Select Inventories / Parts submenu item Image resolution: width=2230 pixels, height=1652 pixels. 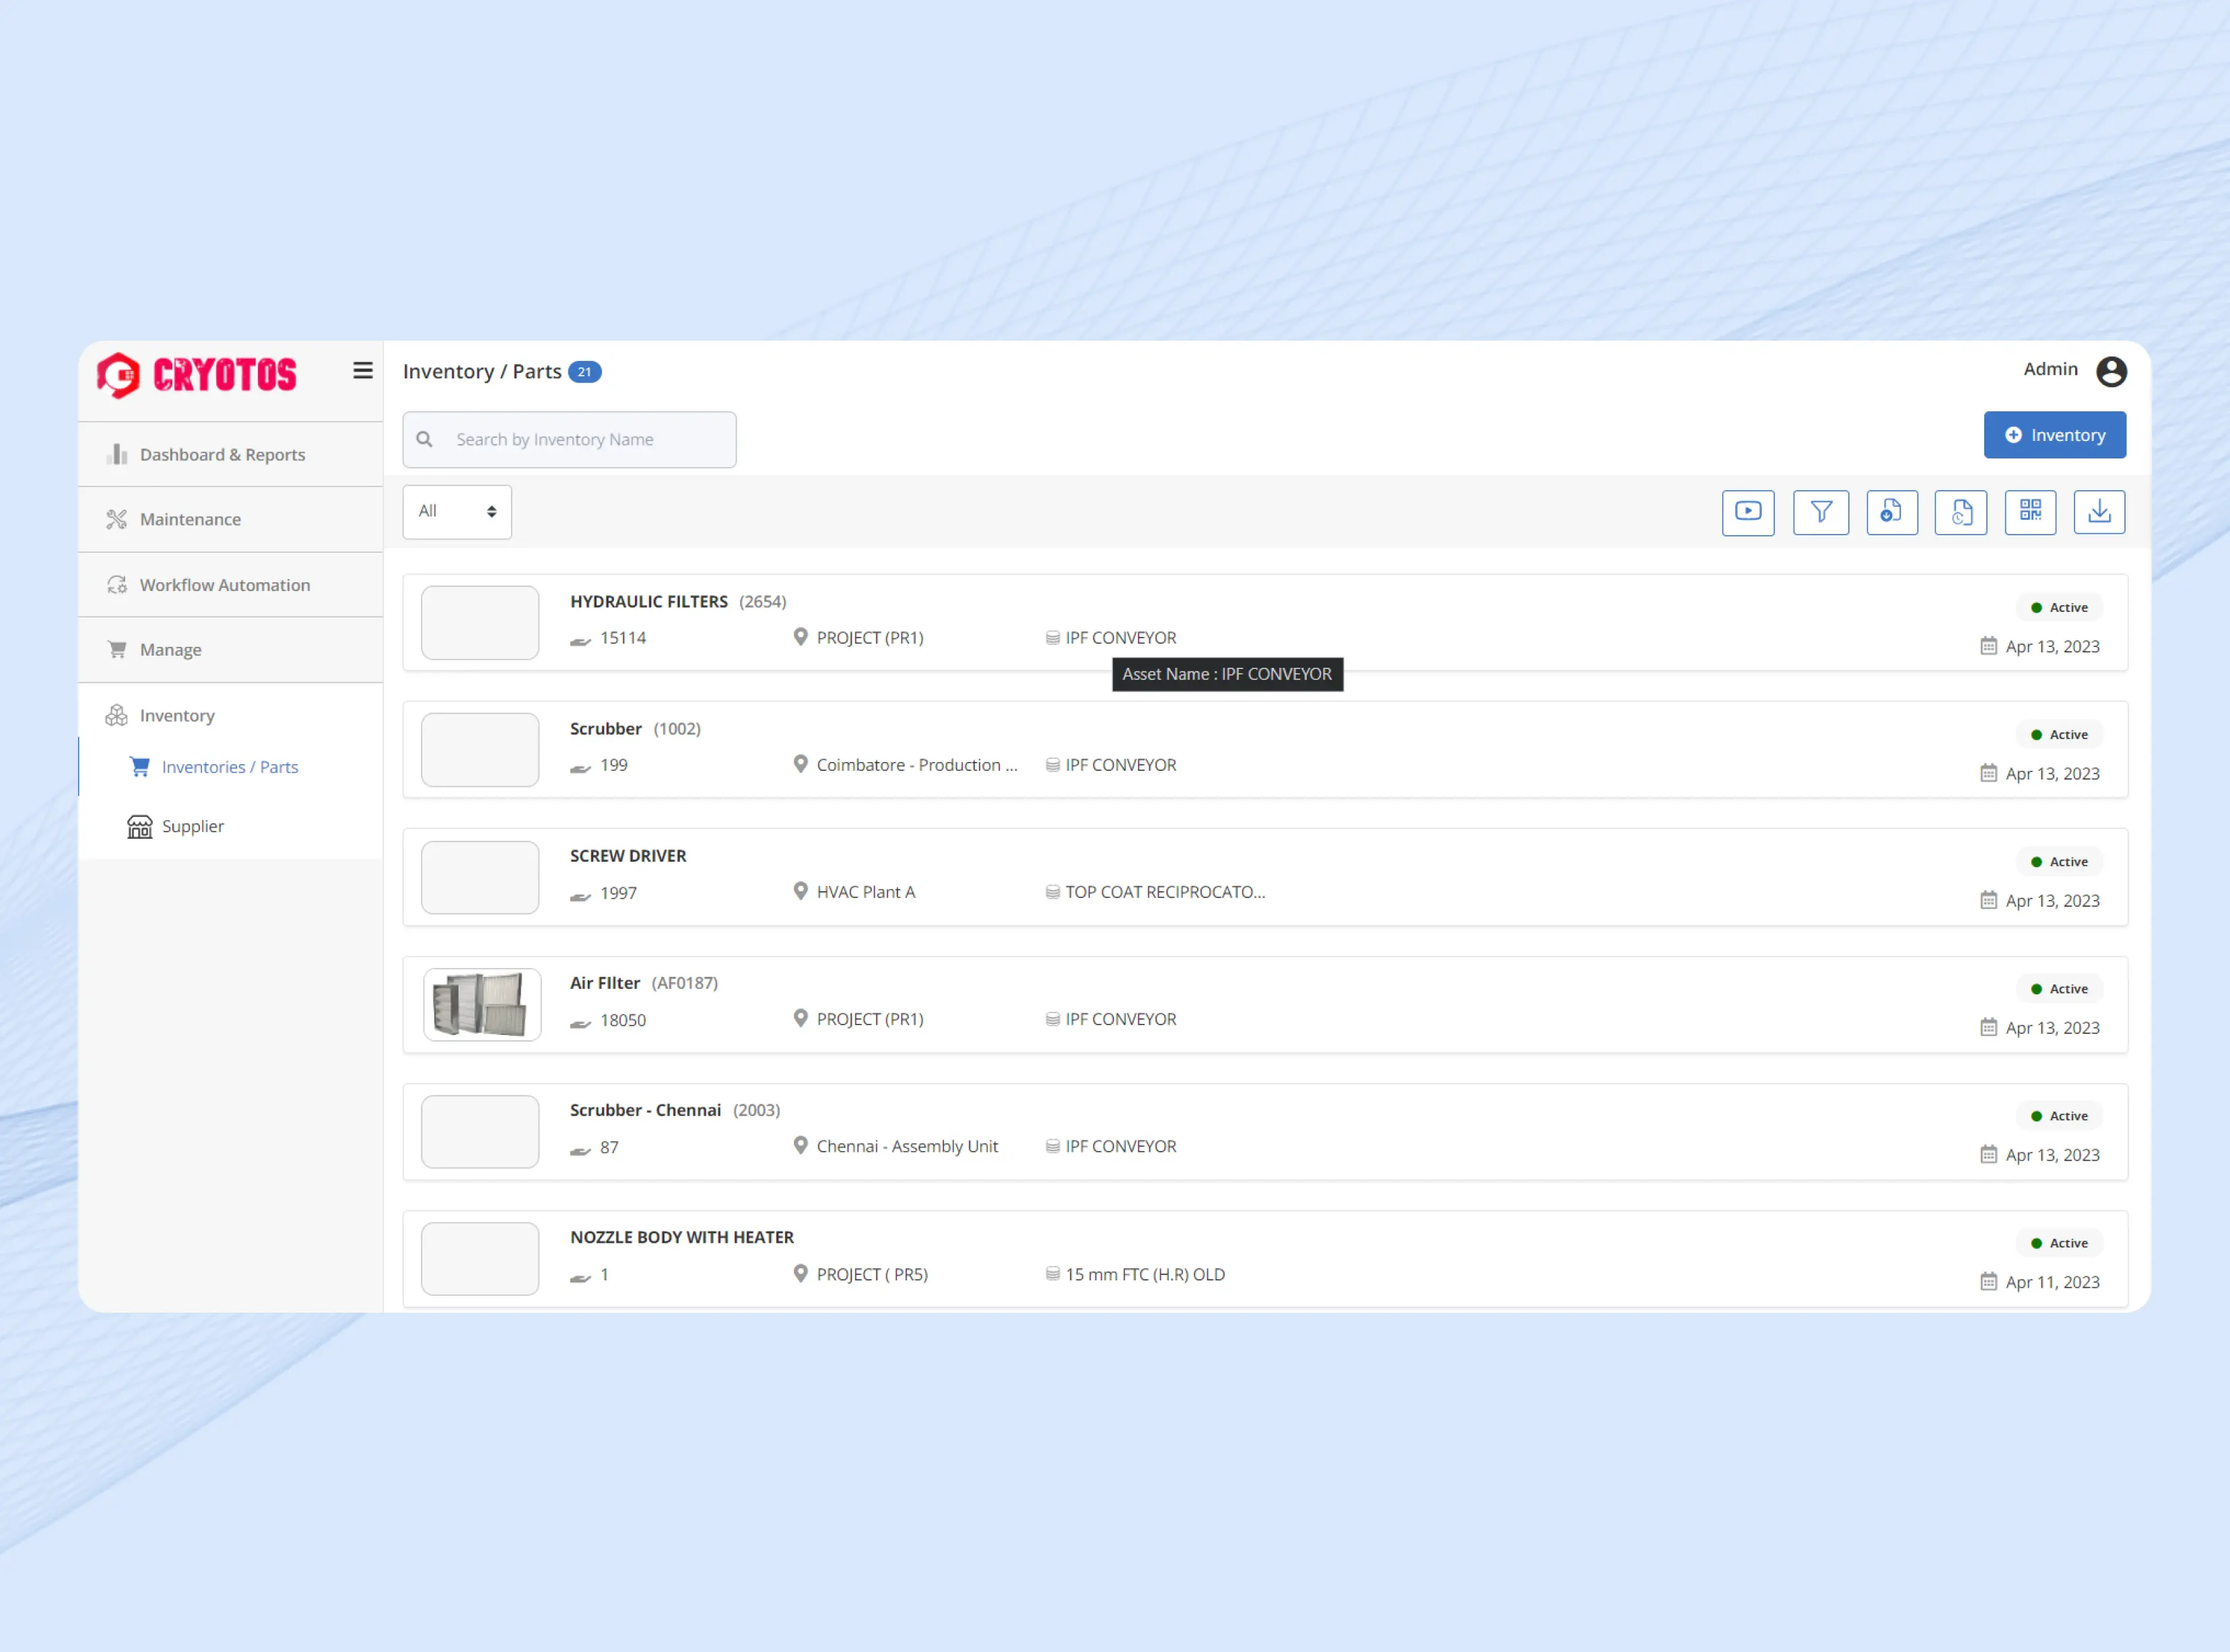point(229,767)
